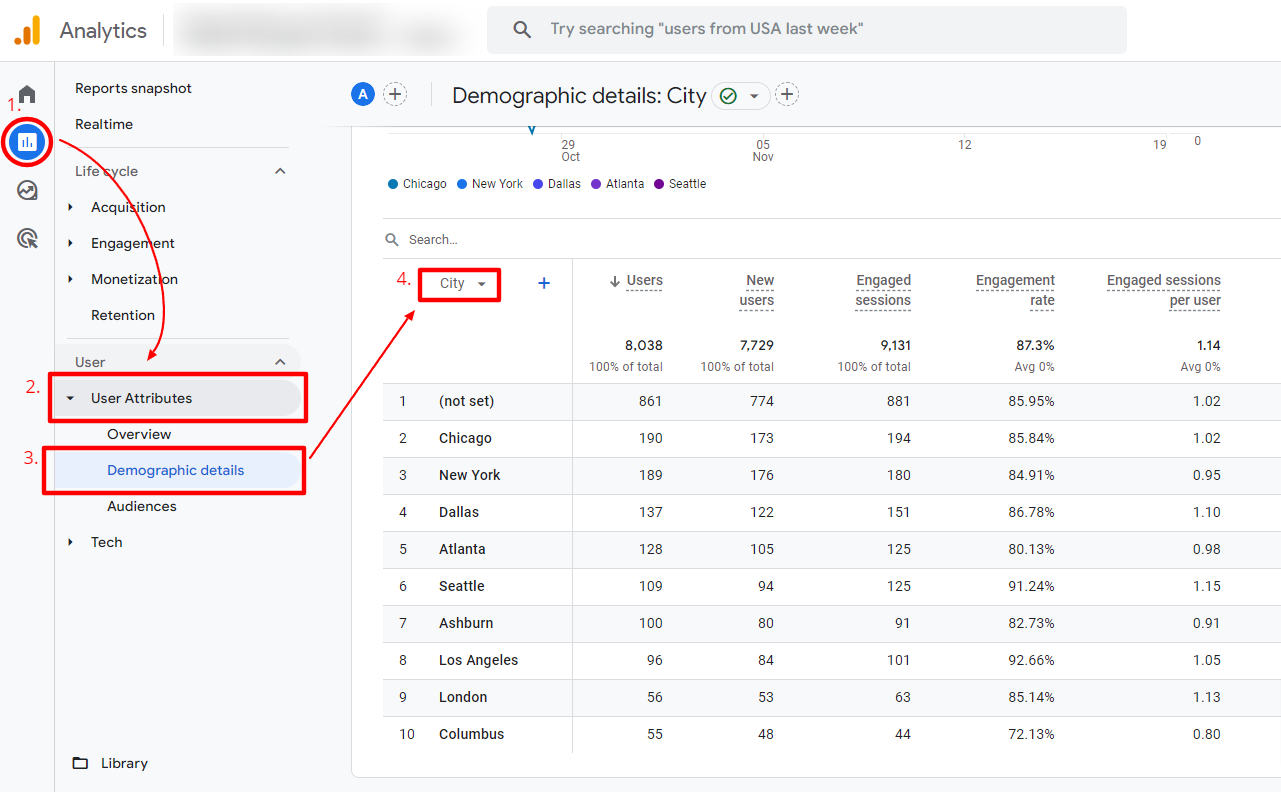Open the Reports icon in left rail
This screenshot has height=792, width=1281.
27,142
